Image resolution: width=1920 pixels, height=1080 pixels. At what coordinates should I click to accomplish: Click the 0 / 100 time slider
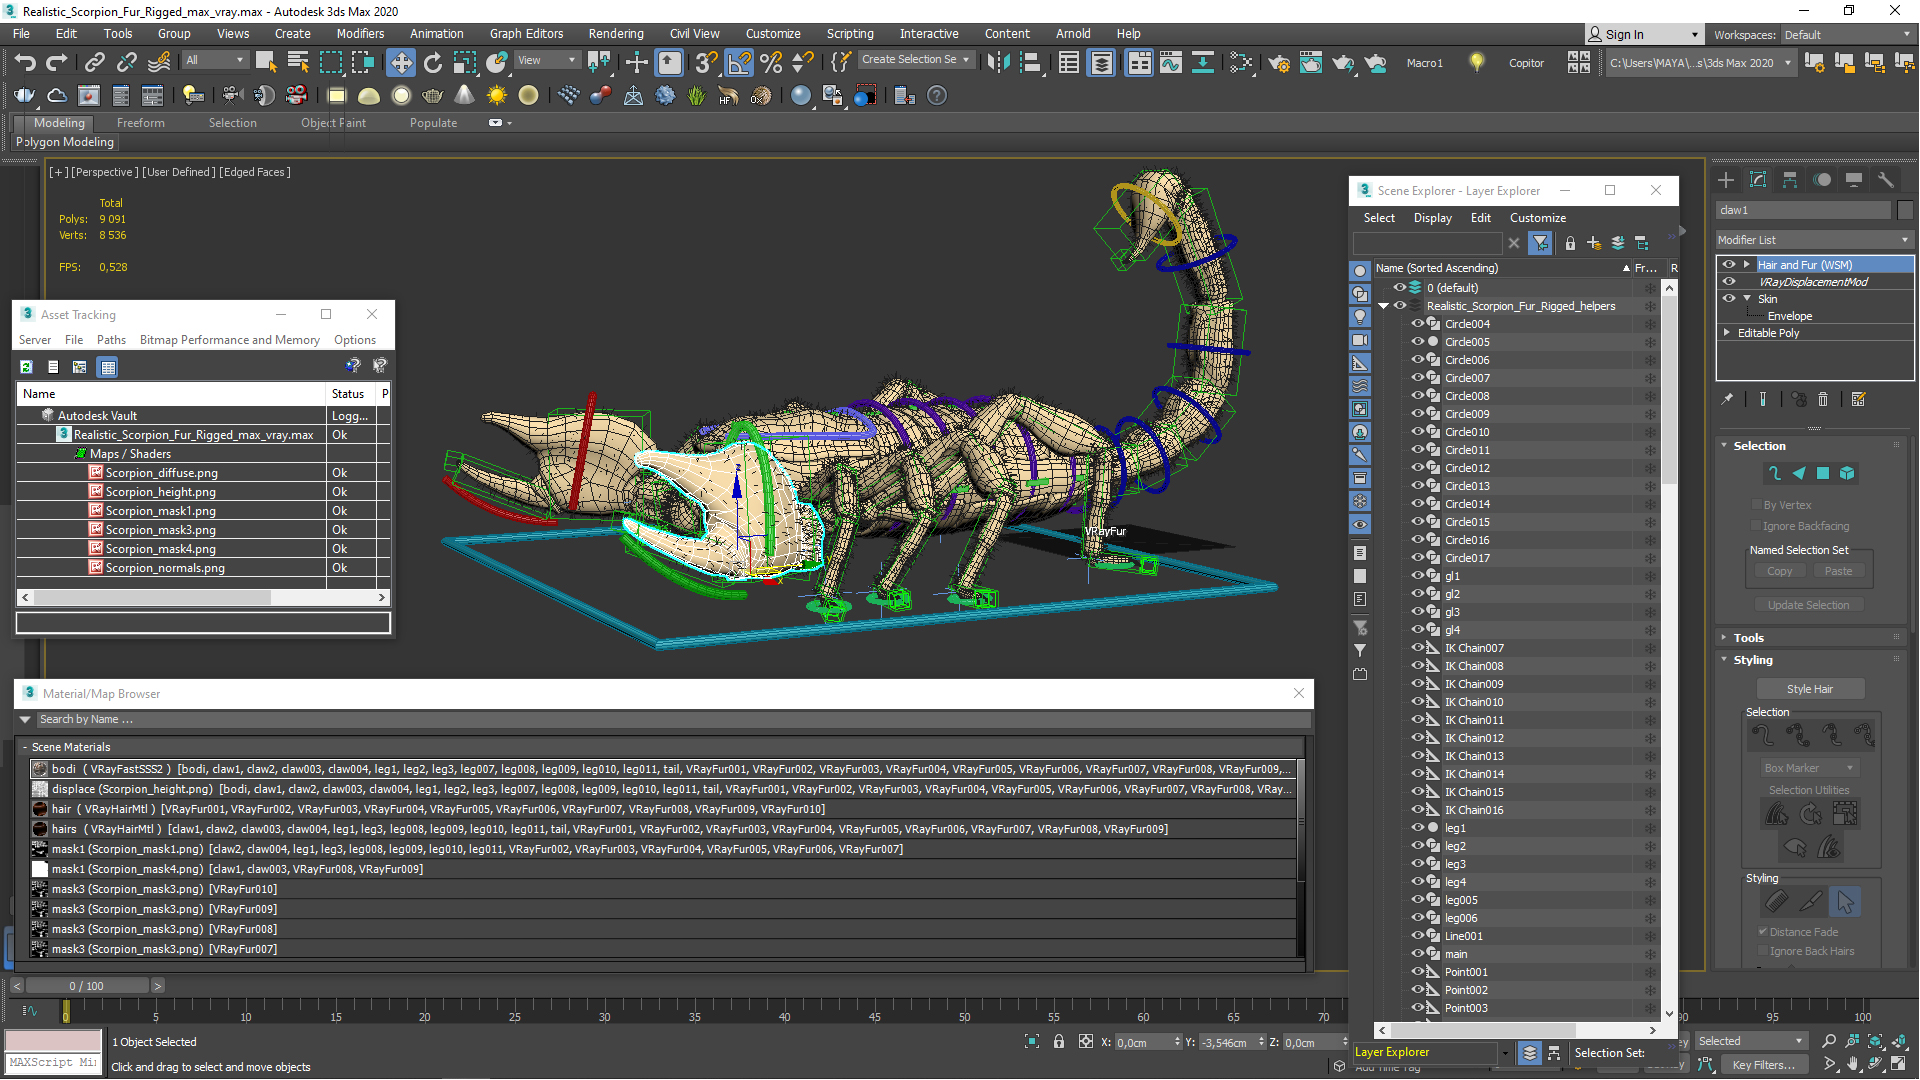(87, 986)
